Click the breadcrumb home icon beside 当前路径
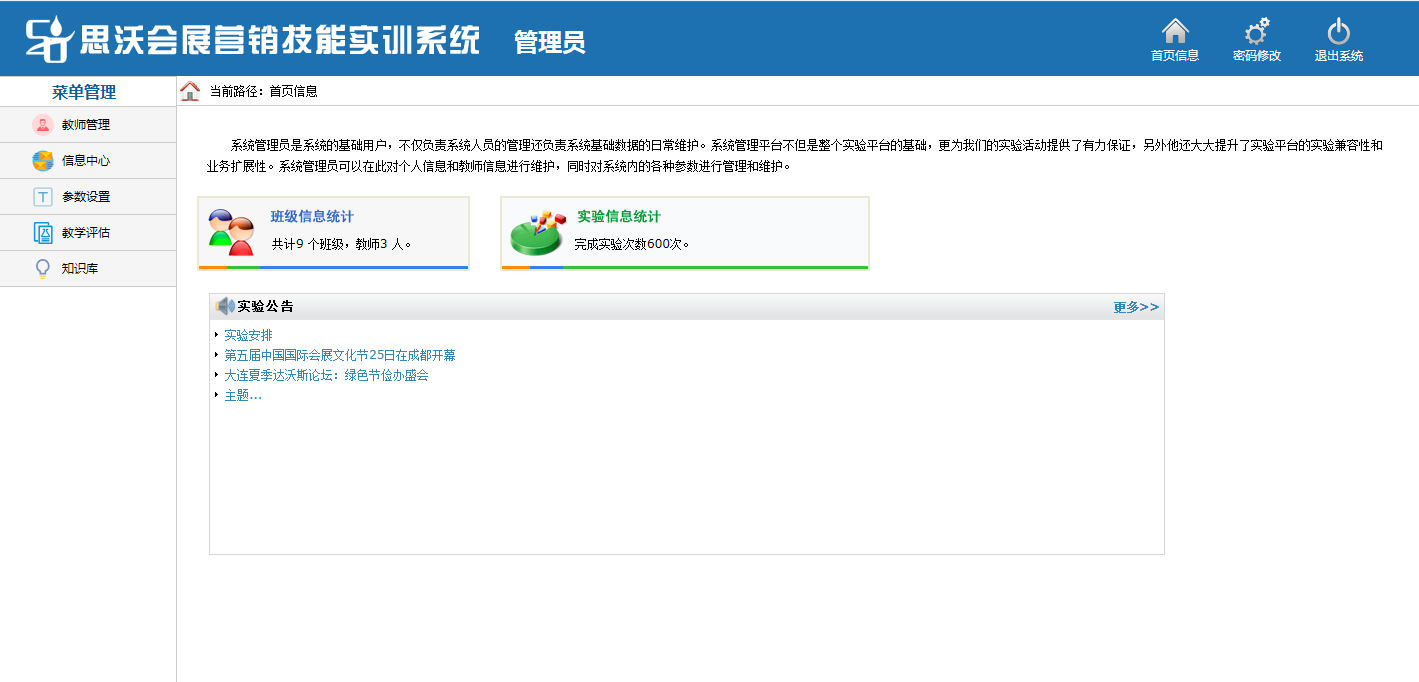The height and width of the screenshot is (682, 1419). pyautogui.click(x=190, y=91)
